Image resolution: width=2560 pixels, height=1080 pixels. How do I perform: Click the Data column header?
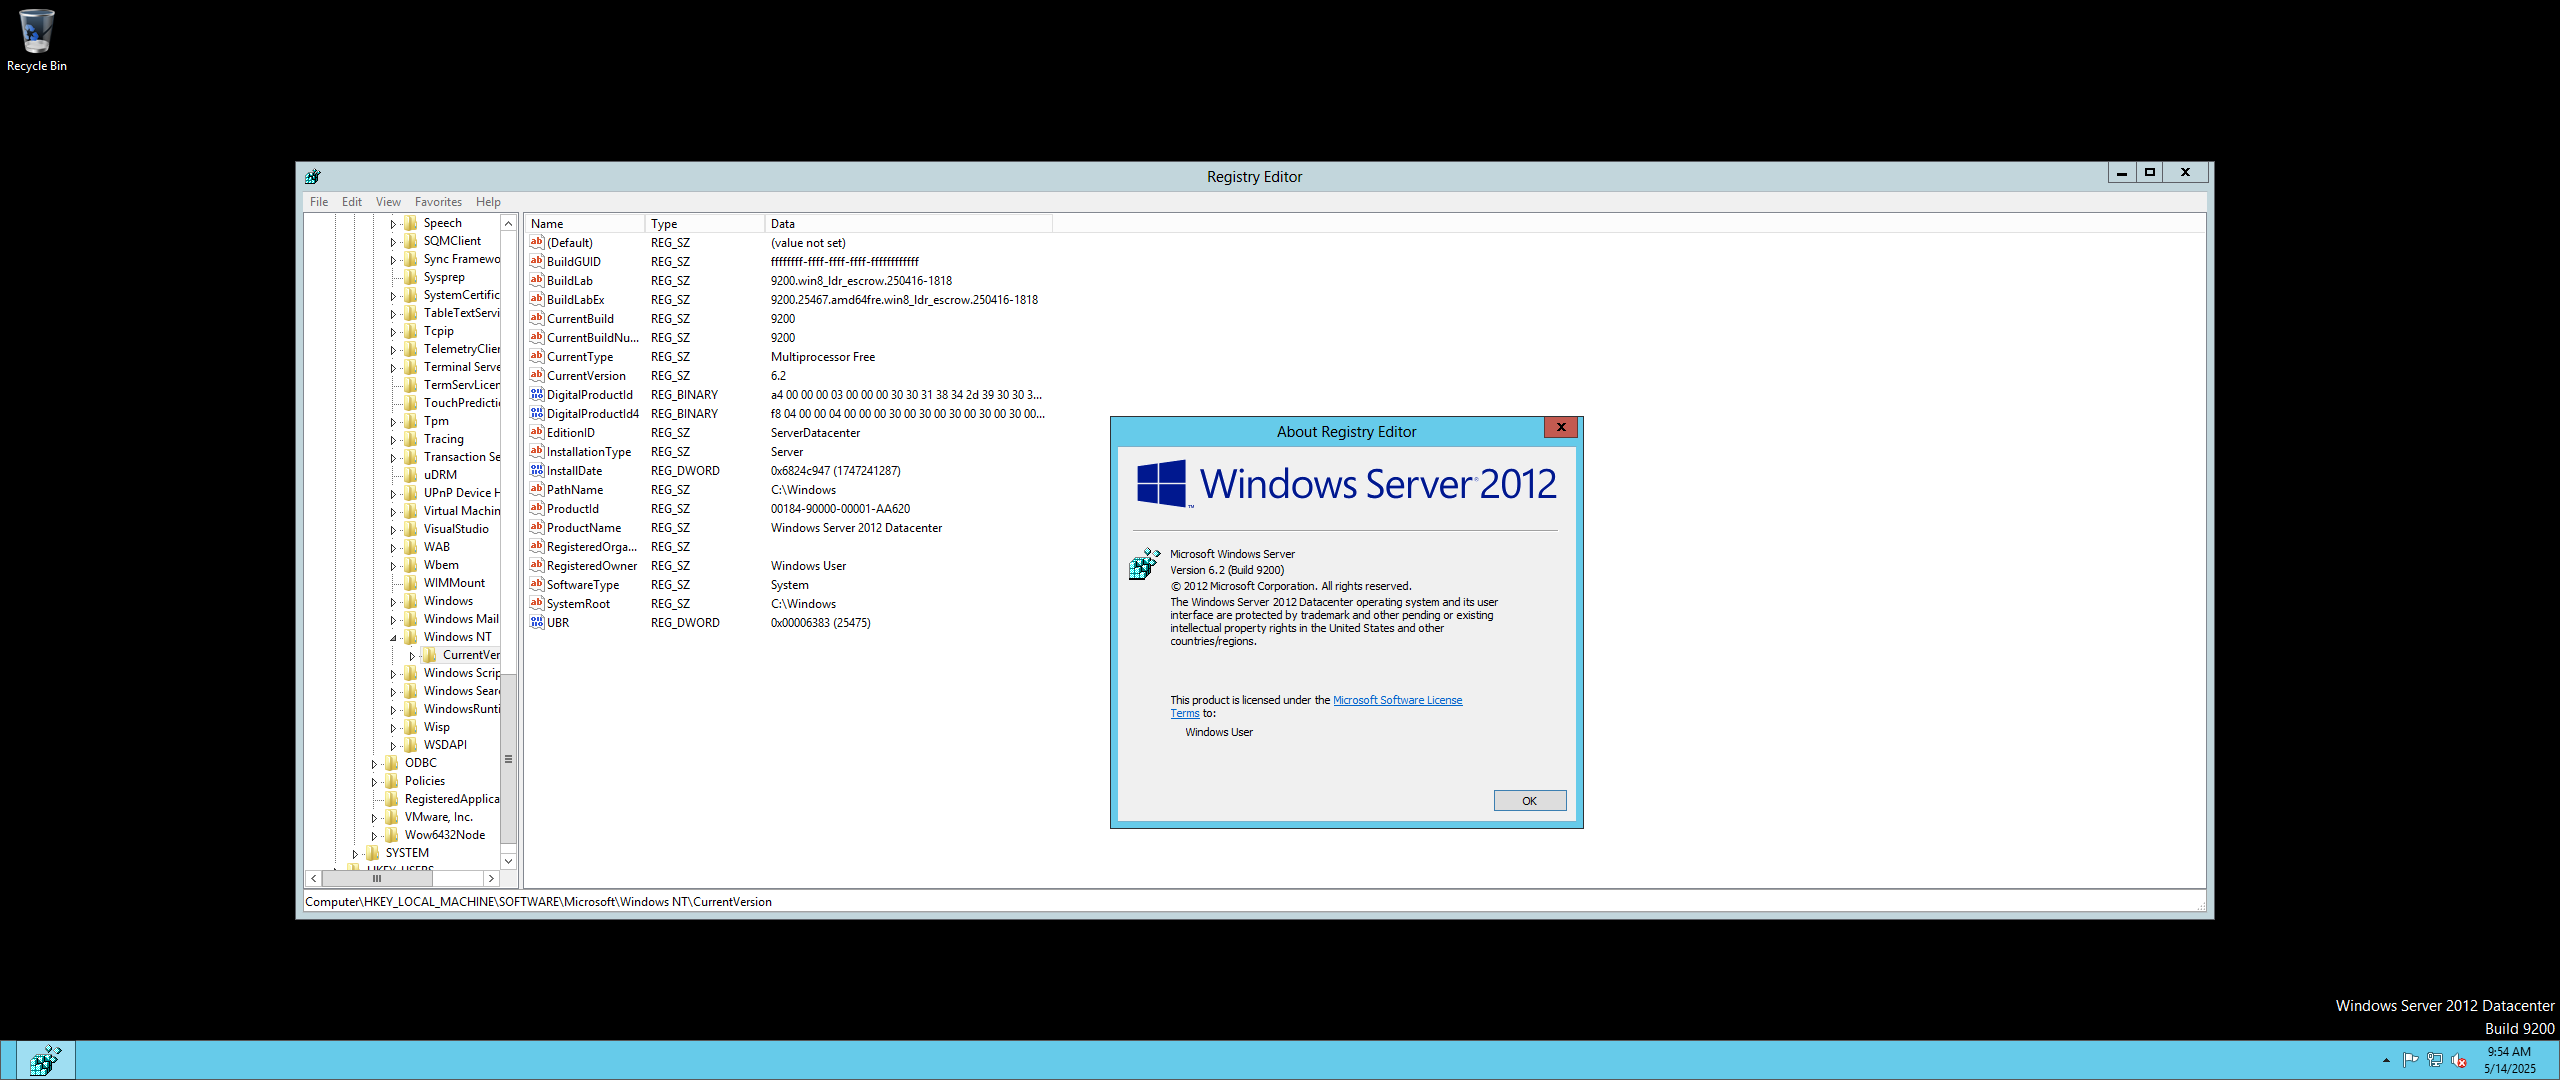(x=909, y=224)
